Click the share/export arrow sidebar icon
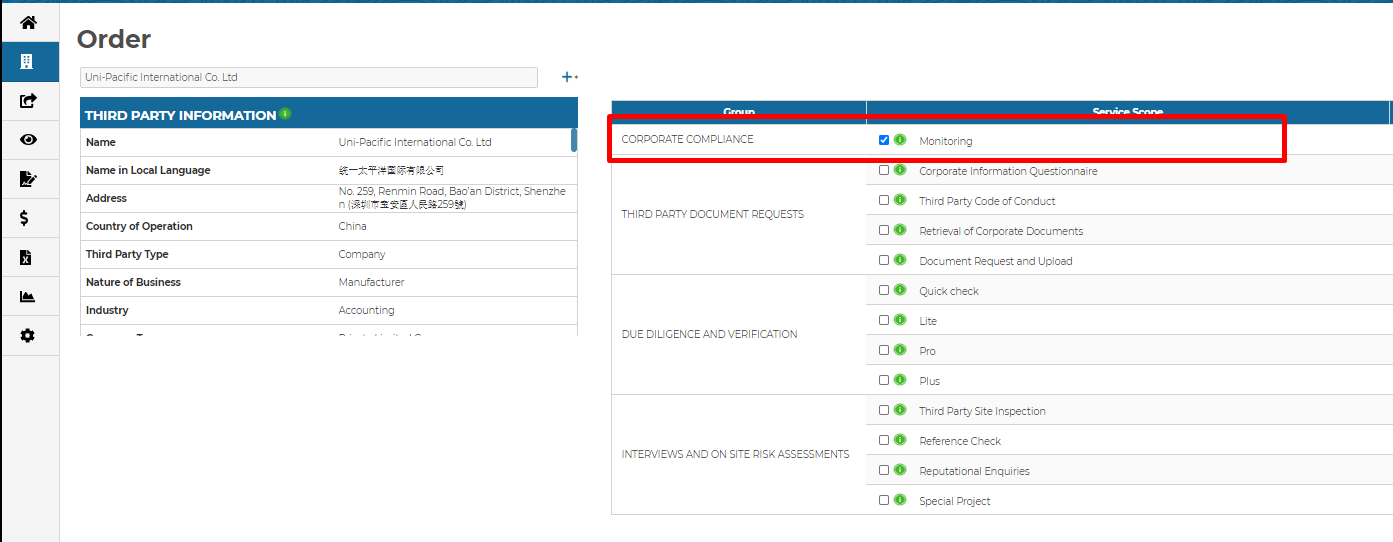This screenshot has width=1393, height=542. [x=28, y=100]
